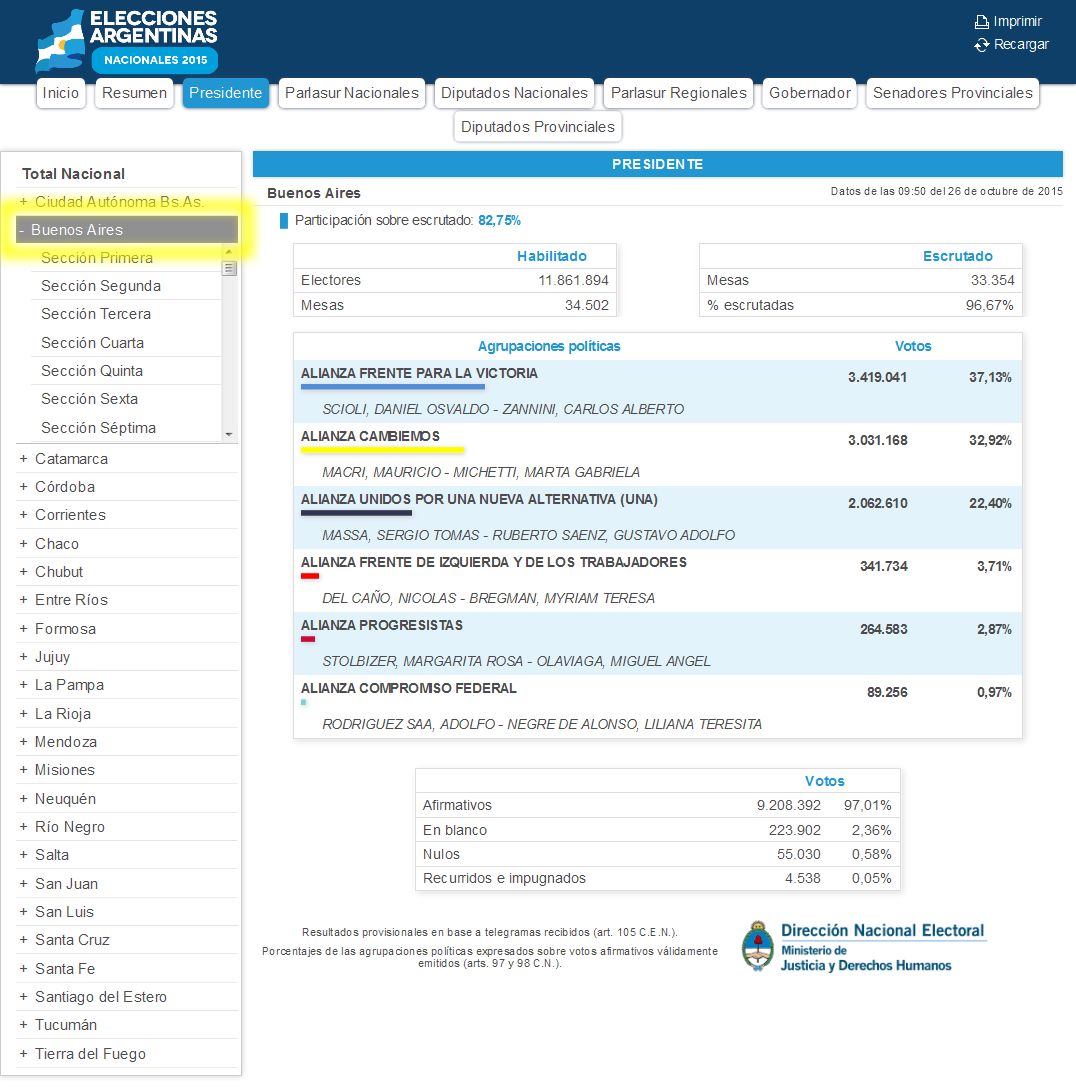Select Total Nacional in the sidebar
The width and height of the screenshot is (1076, 1091).
(x=74, y=174)
